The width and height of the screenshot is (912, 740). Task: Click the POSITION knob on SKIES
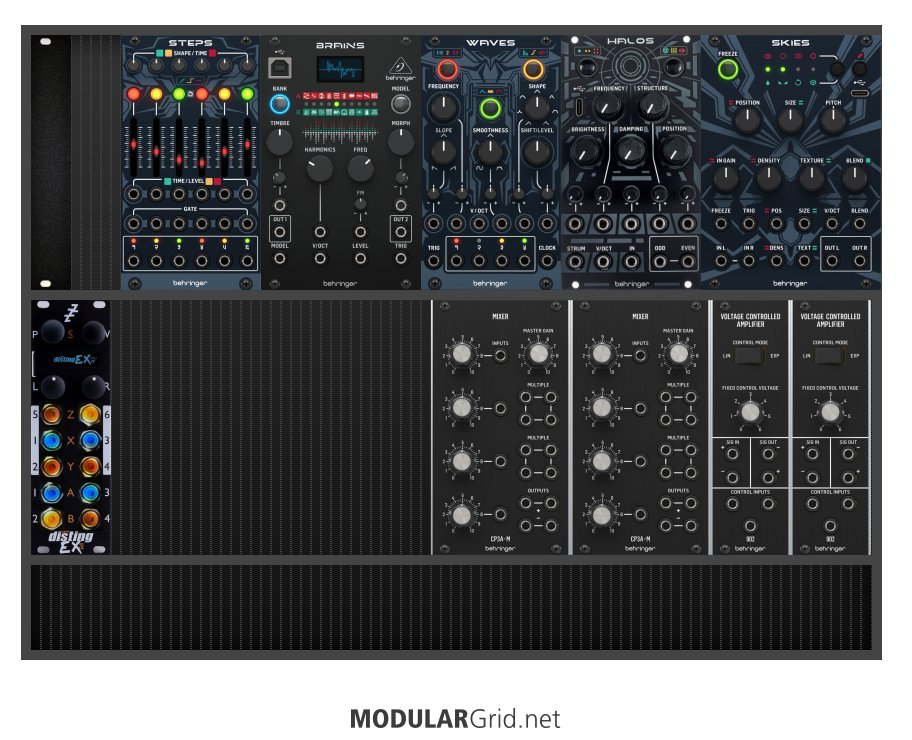tap(747, 120)
